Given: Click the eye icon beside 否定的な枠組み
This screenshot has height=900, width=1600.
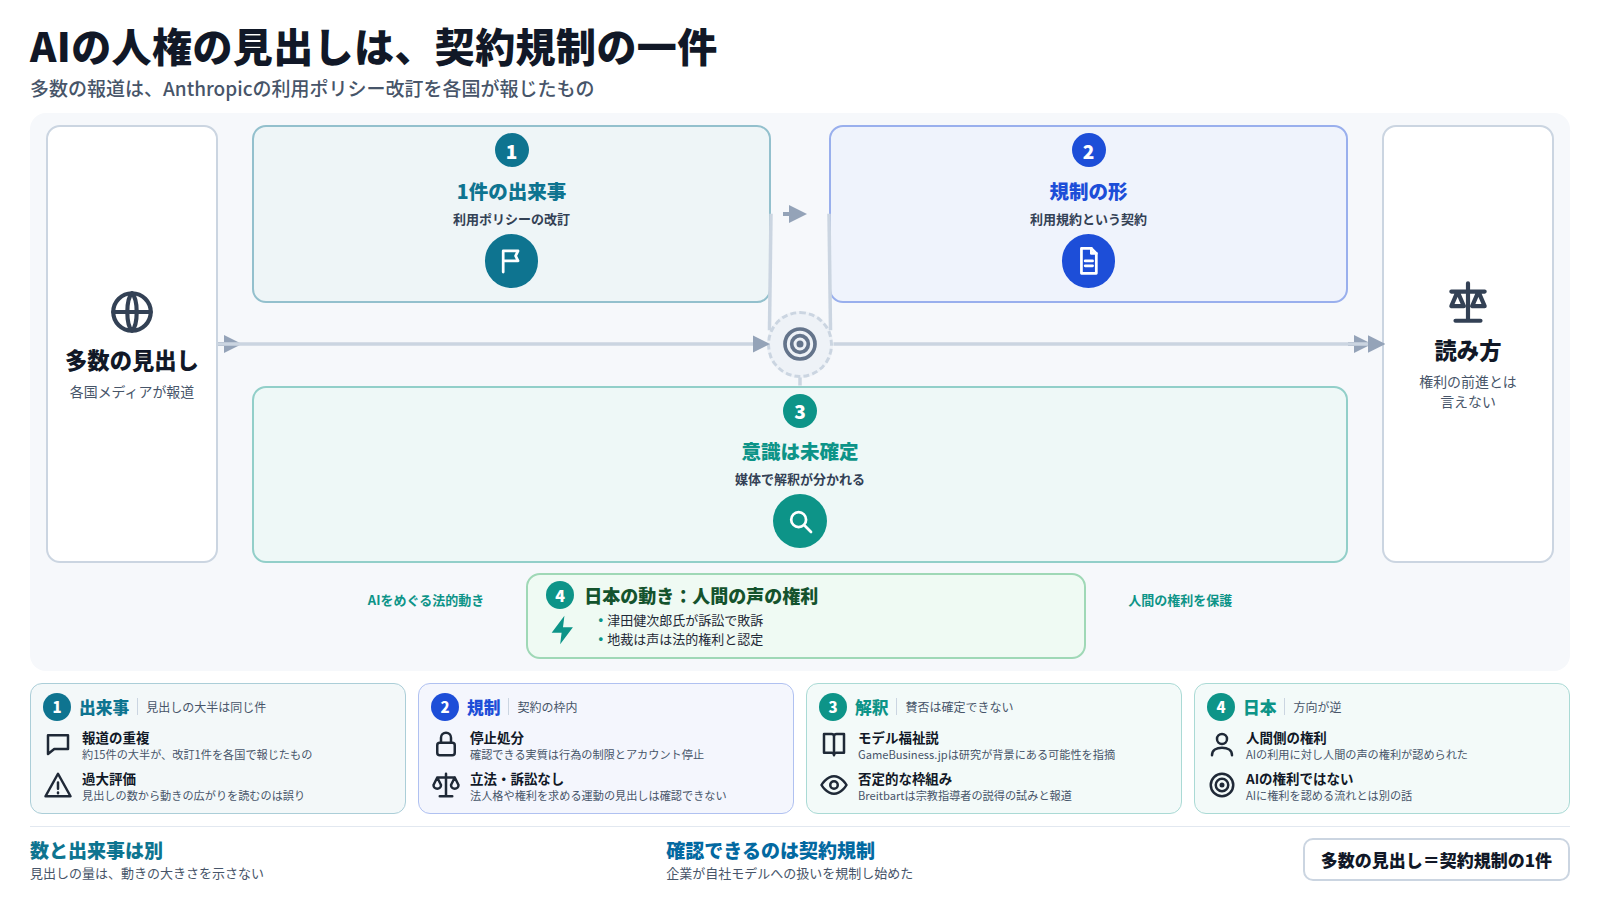Looking at the screenshot, I should (834, 786).
